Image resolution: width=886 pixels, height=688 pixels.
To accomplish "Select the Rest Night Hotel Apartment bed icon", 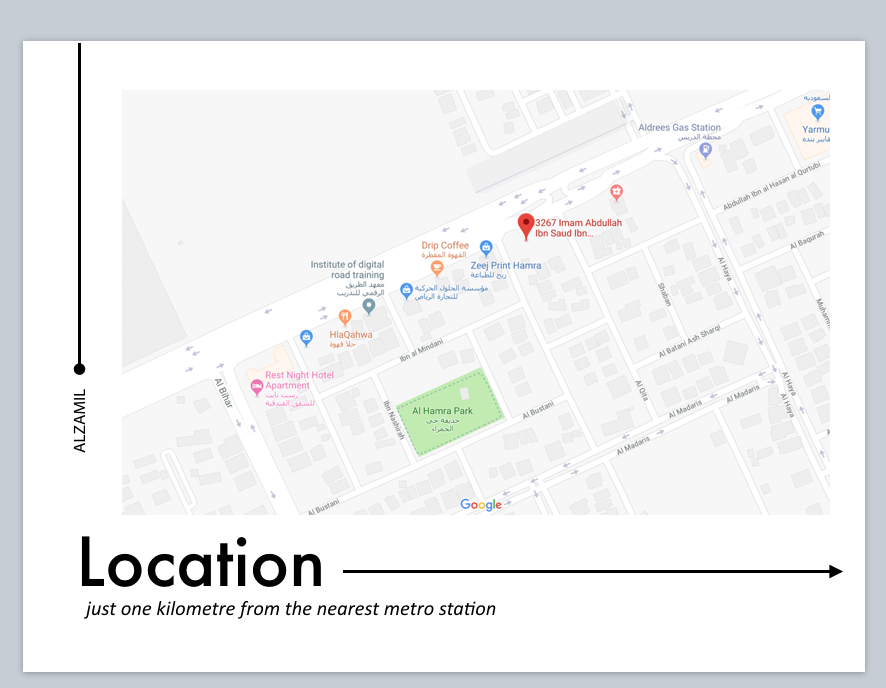I will click(x=256, y=384).
